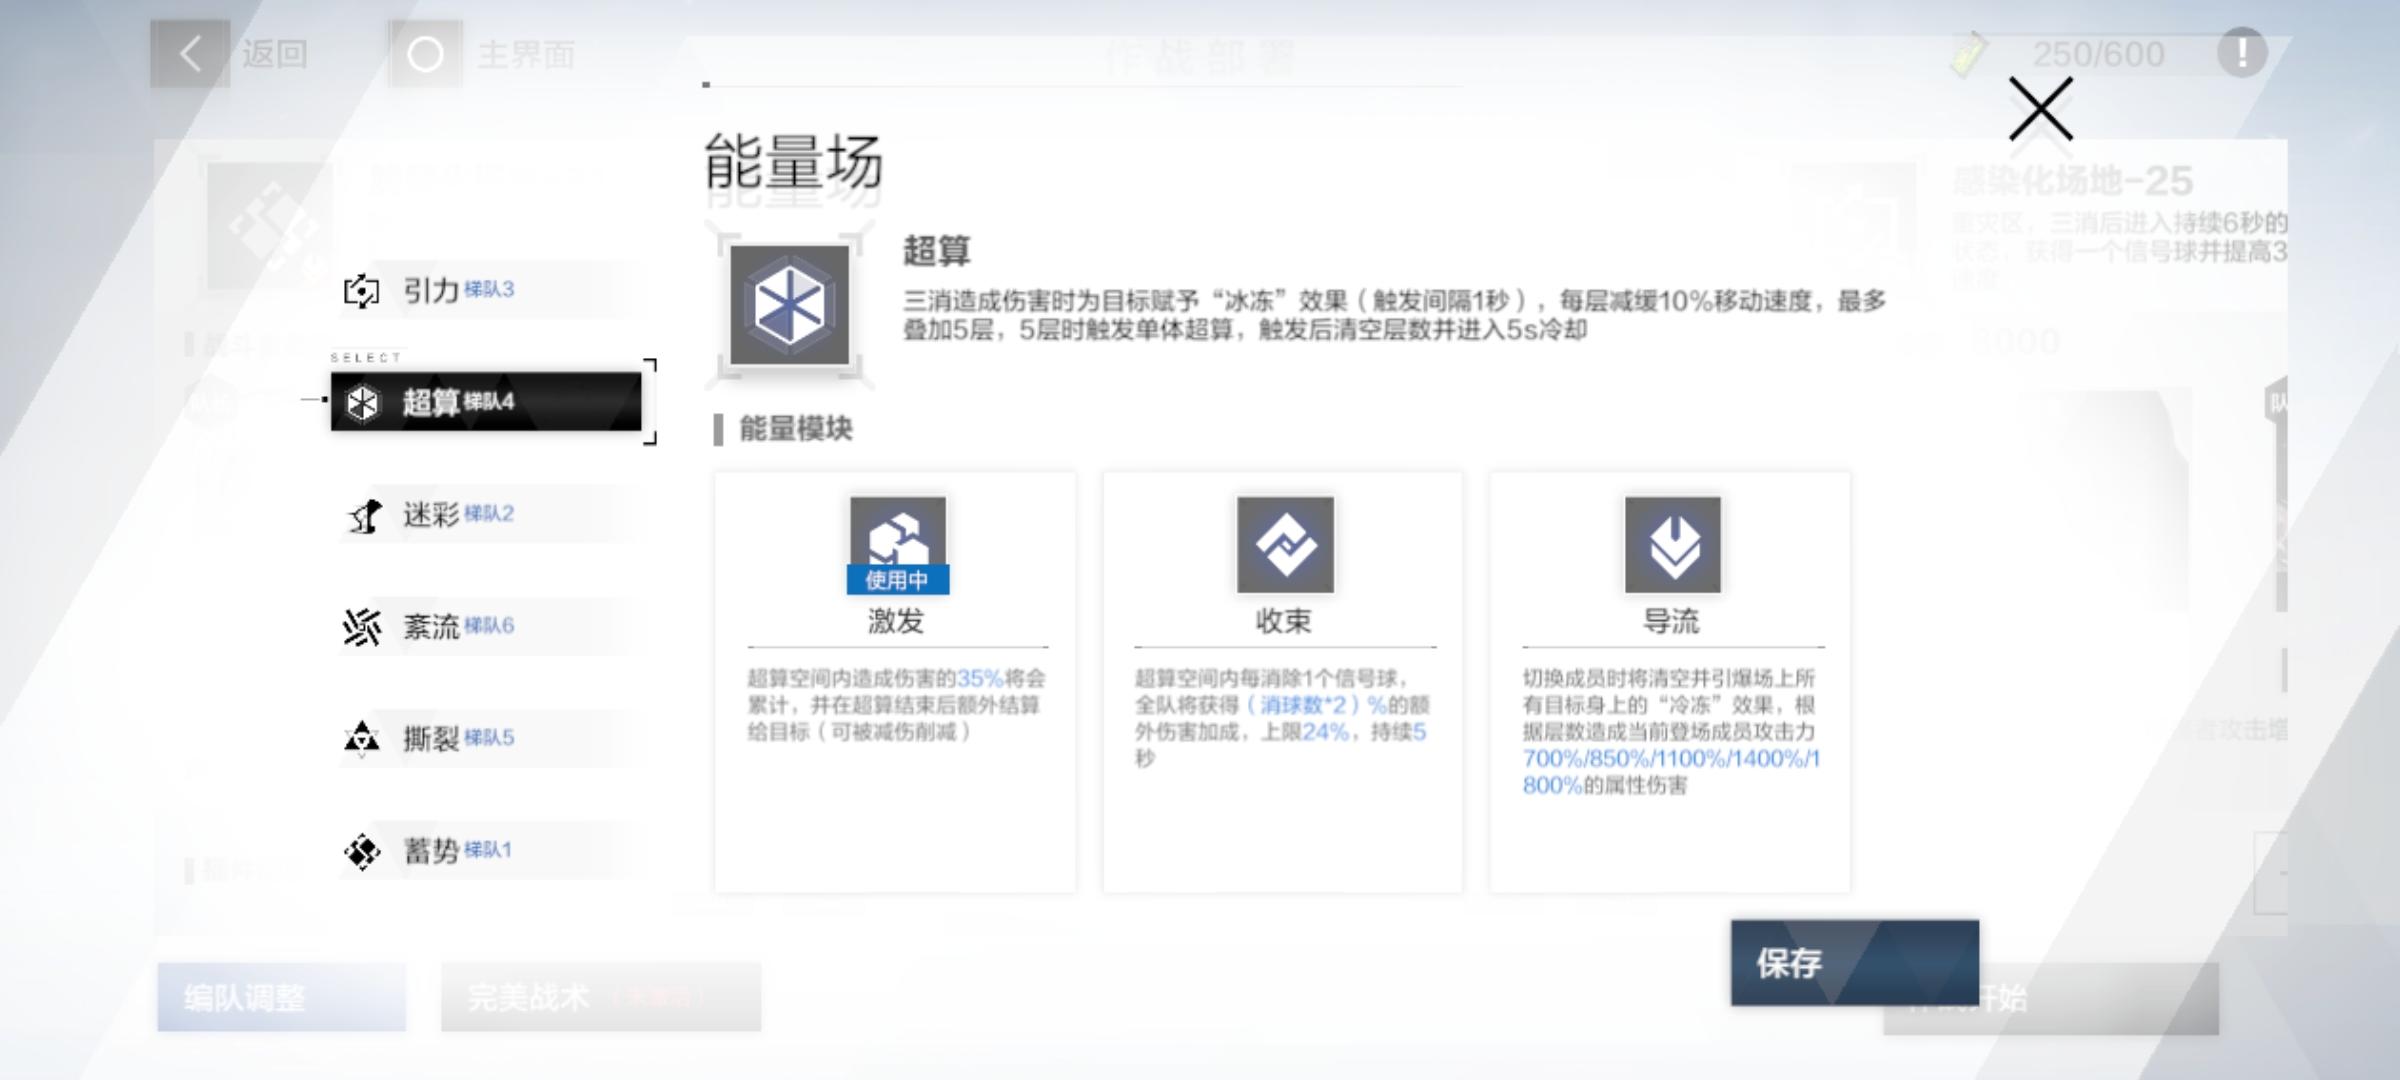The width and height of the screenshot is (2400, 1080).
Task: Close the 能量场 panel with the X
Action: (x=2040, y=108)
